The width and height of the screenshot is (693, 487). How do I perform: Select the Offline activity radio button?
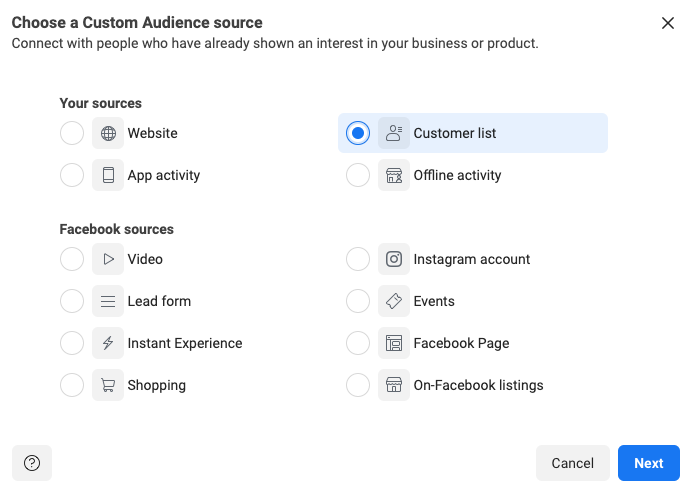click(x=358, y=175)
